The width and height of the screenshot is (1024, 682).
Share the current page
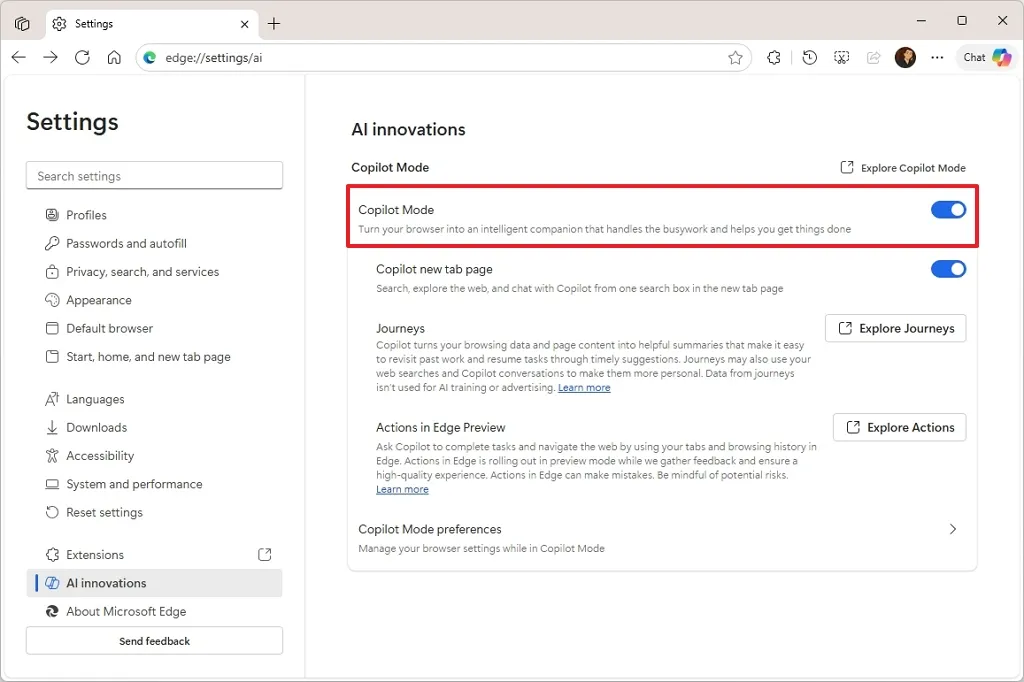coord(872,57)
